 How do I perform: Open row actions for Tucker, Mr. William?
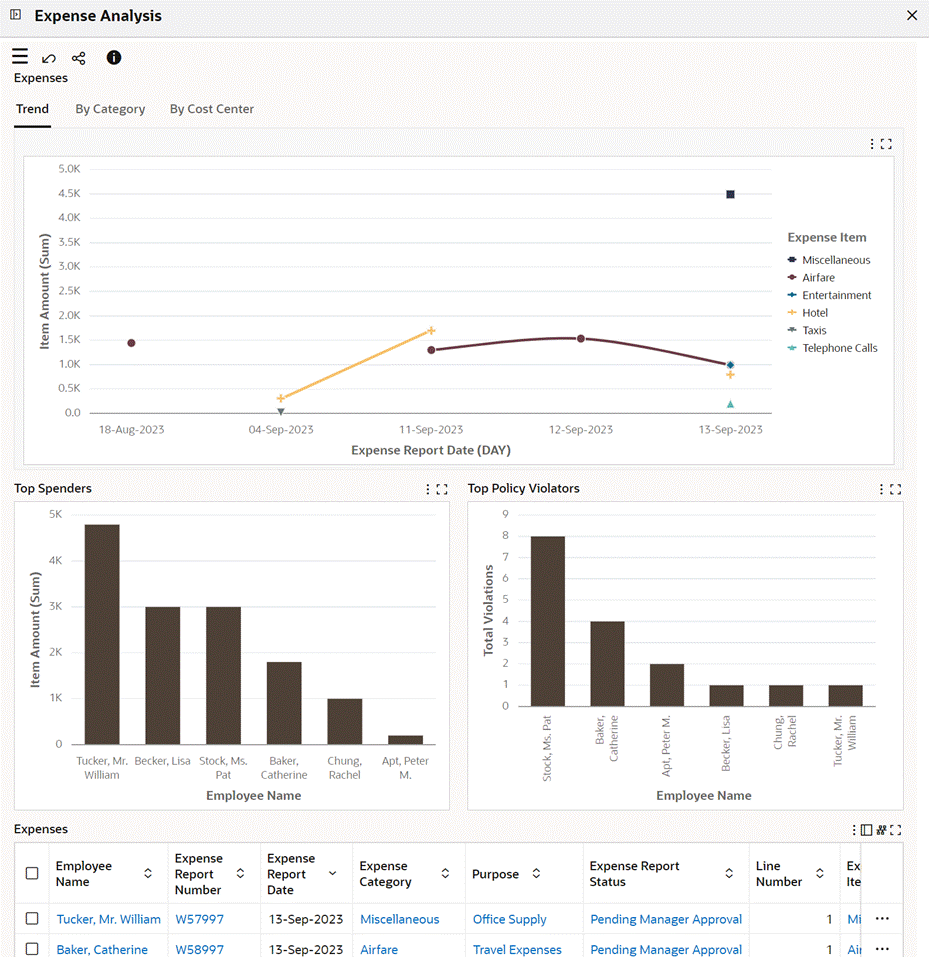pos(882,919)
